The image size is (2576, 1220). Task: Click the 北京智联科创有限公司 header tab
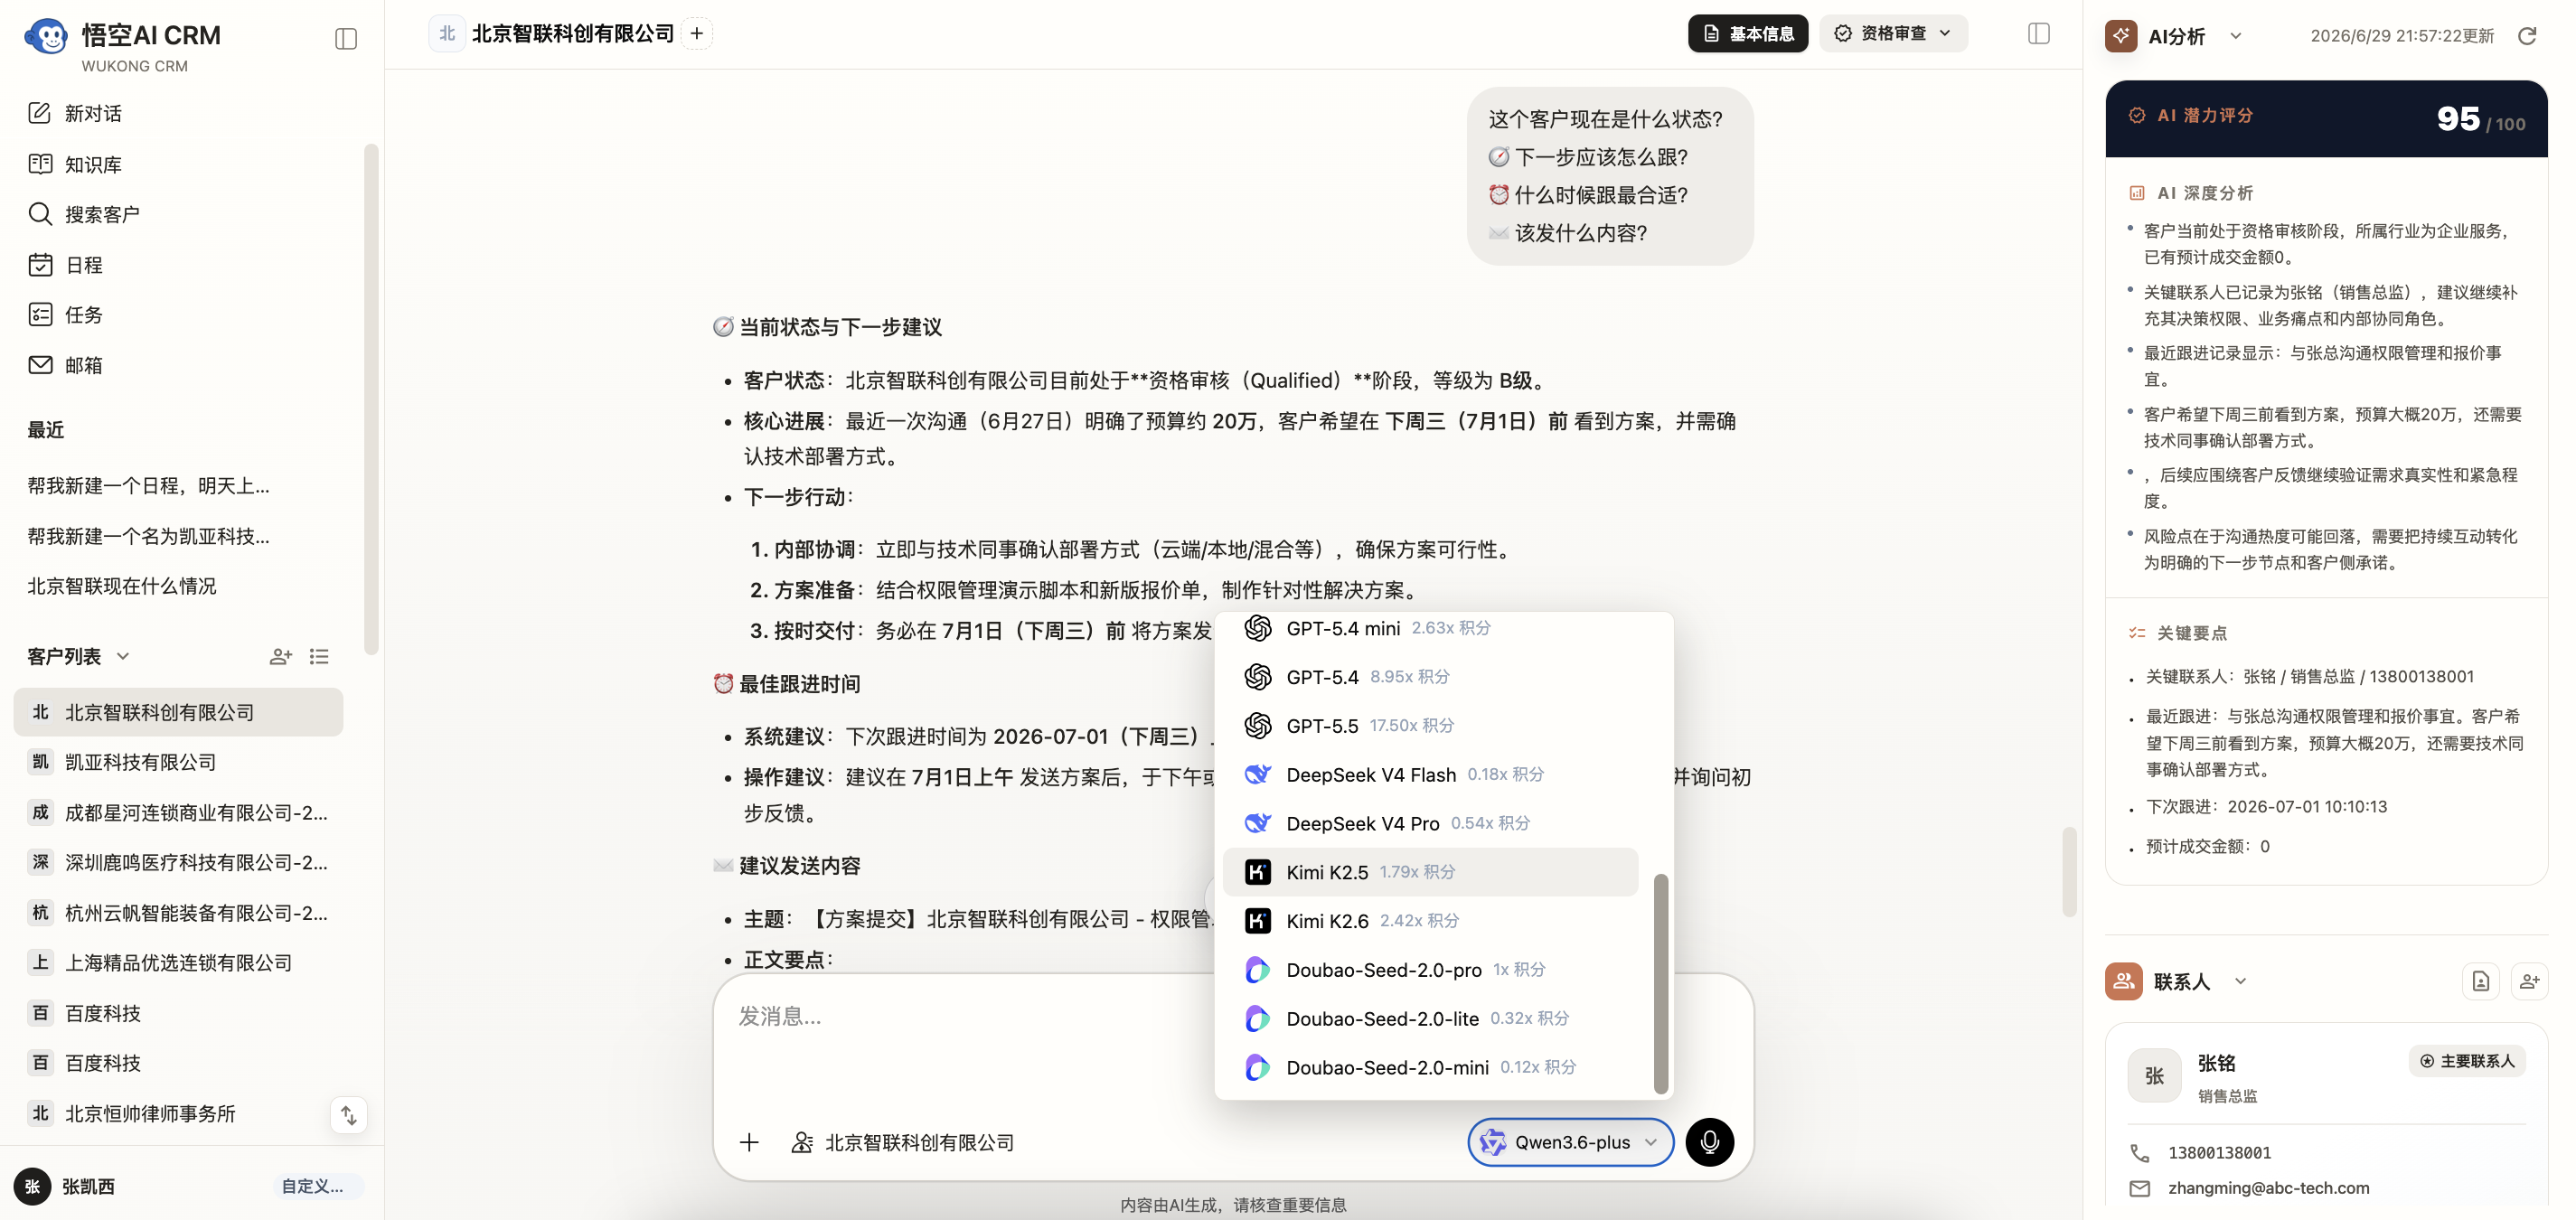(553, 33)
